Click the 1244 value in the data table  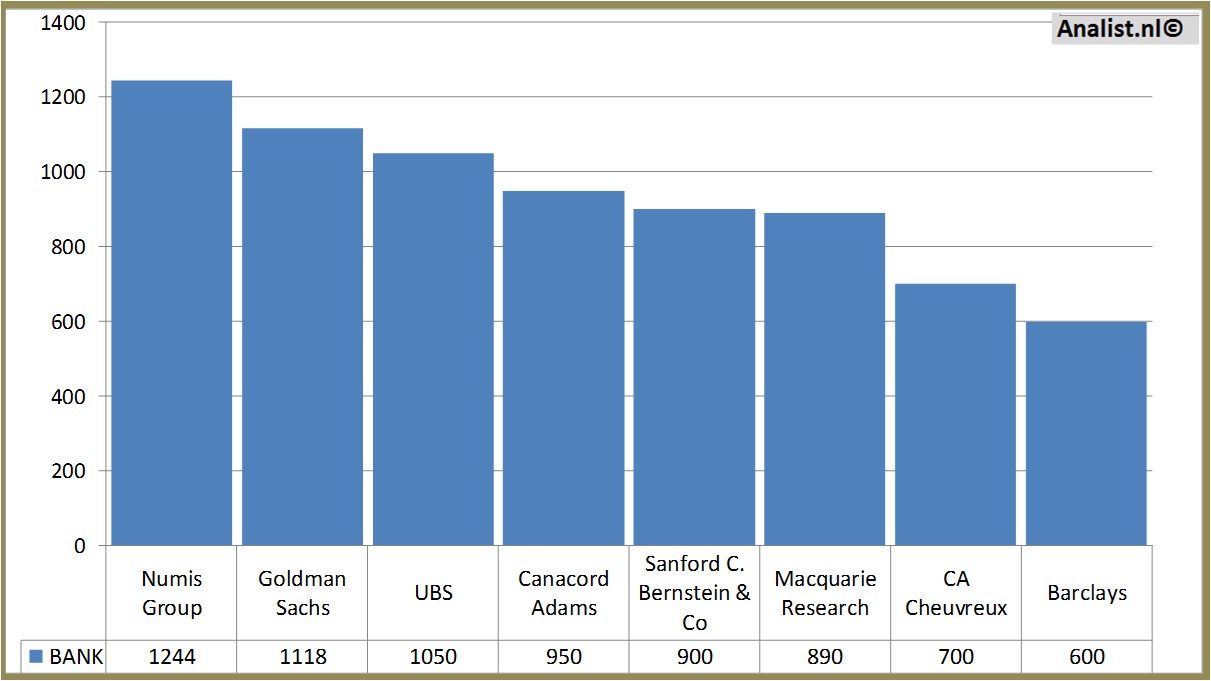(172, 657)
